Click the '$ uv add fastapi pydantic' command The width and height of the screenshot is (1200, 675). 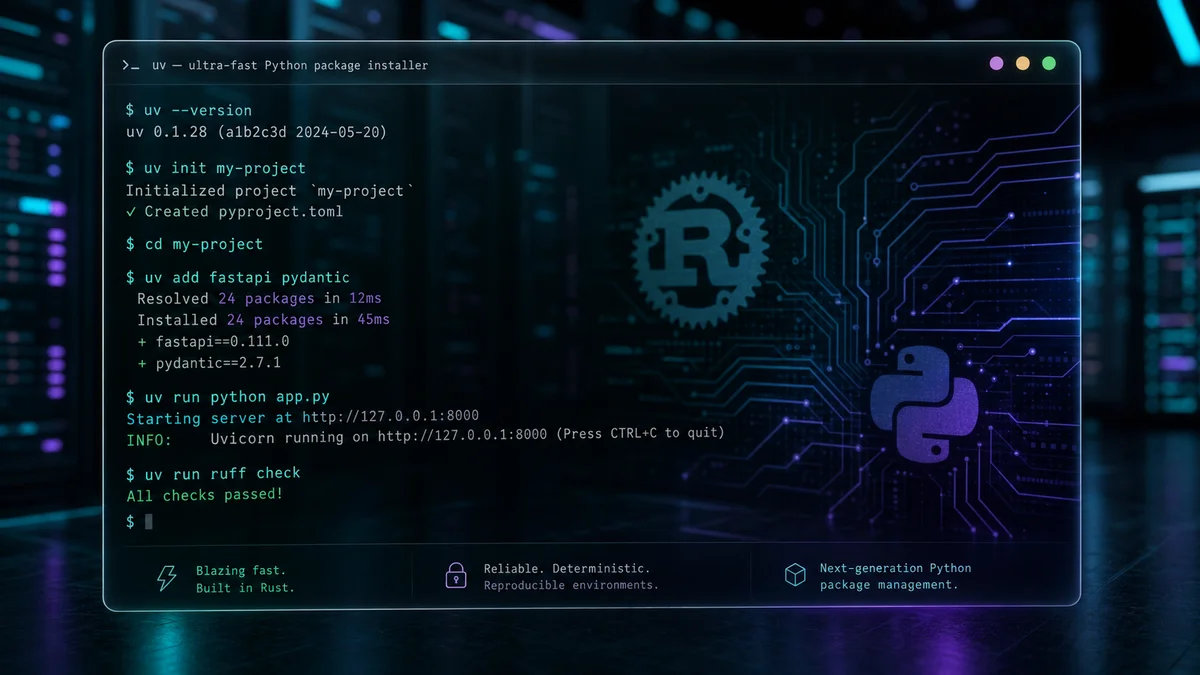(238, 277)
